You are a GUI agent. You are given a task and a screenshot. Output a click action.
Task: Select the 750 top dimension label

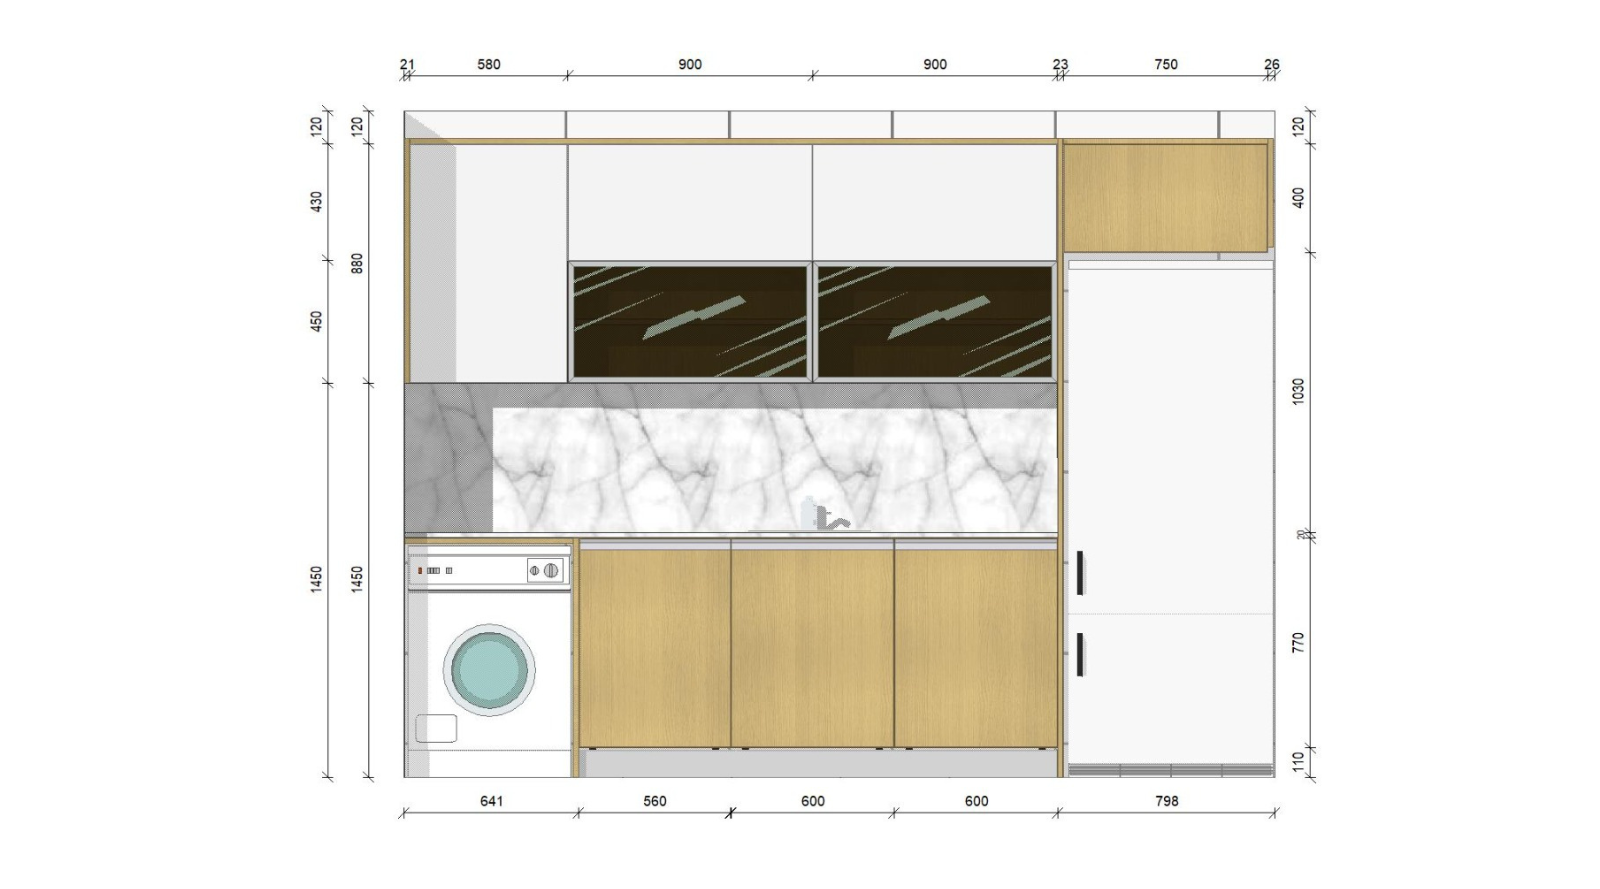tap(1166, 65)
